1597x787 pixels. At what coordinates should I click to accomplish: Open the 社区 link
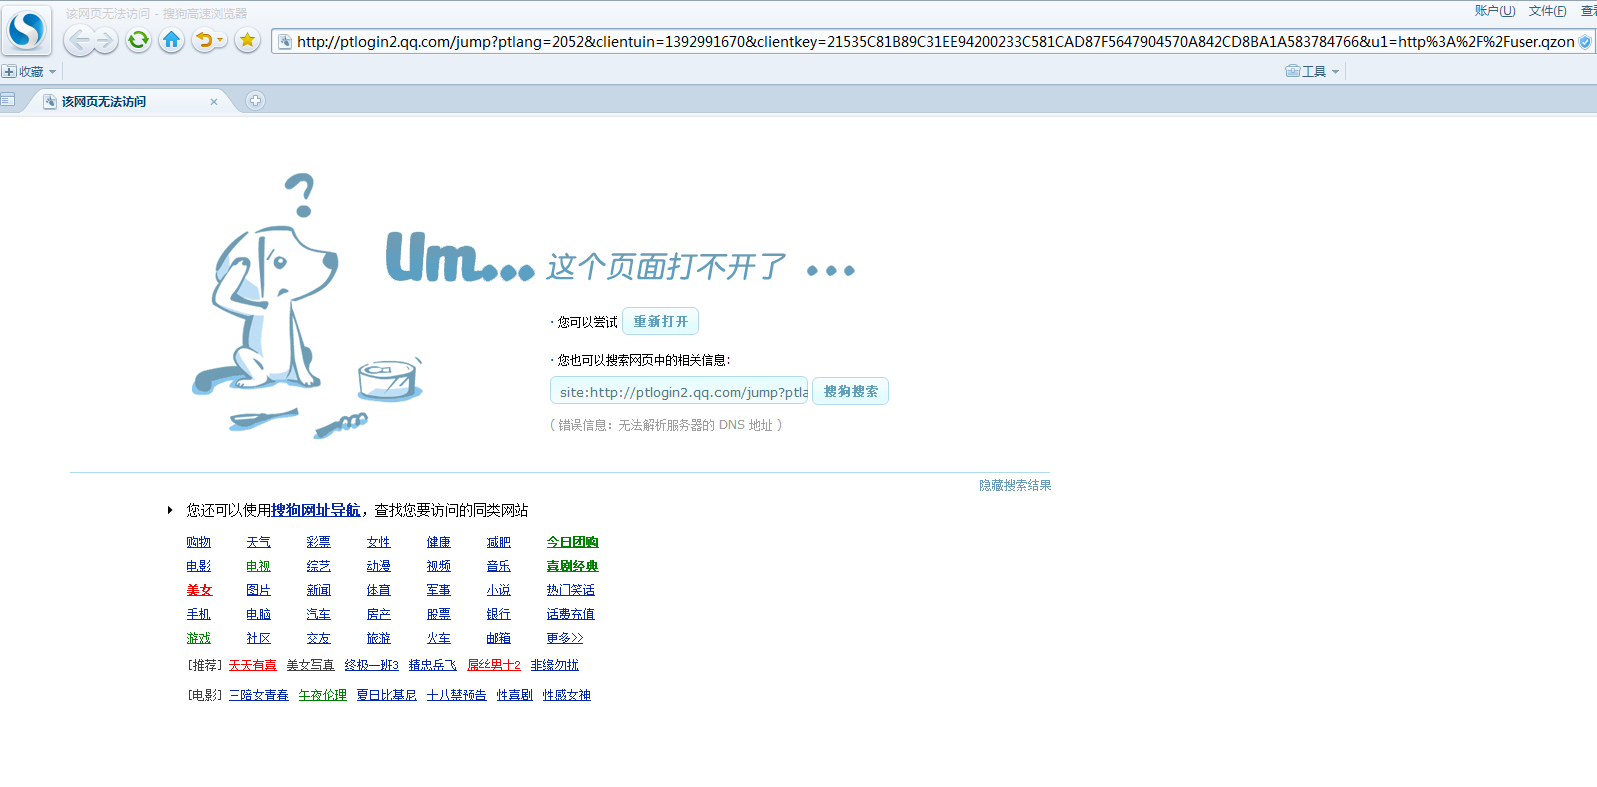[258, 638]
